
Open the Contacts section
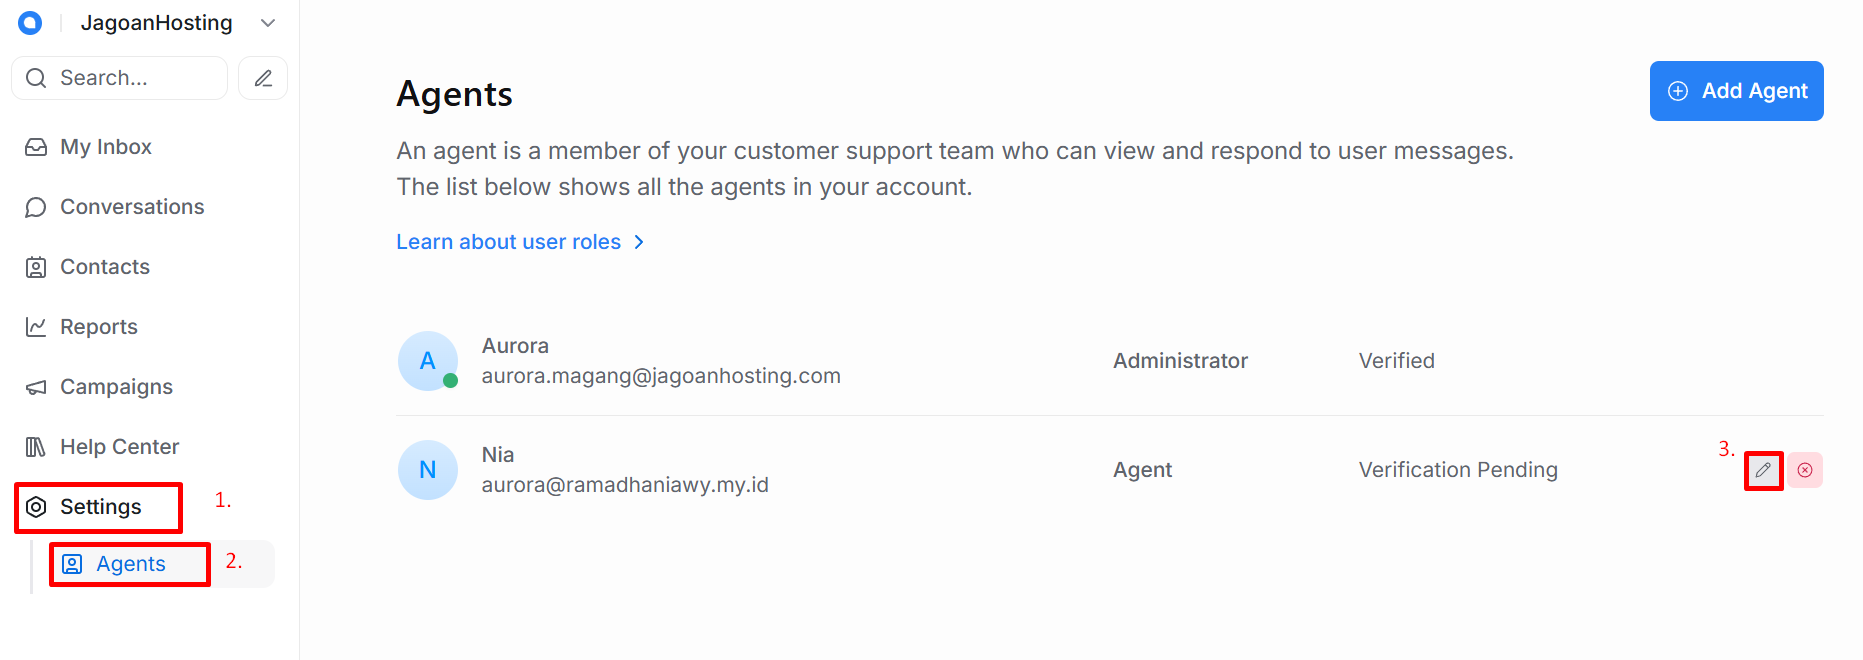point(104,267)
